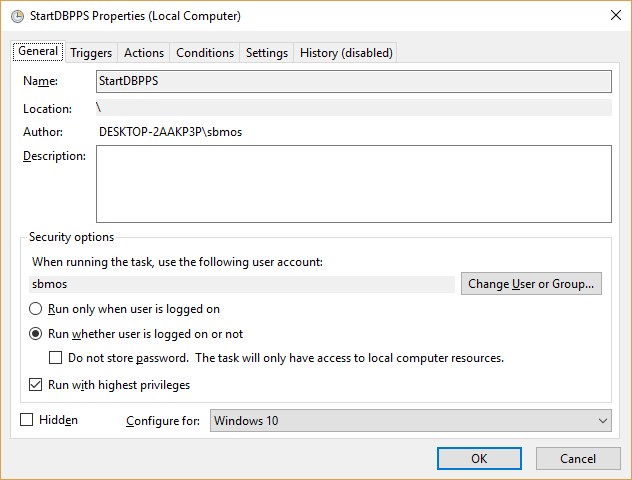
Task: Enable the Do not store password checkbox
Action: click(x=55, y=358)
